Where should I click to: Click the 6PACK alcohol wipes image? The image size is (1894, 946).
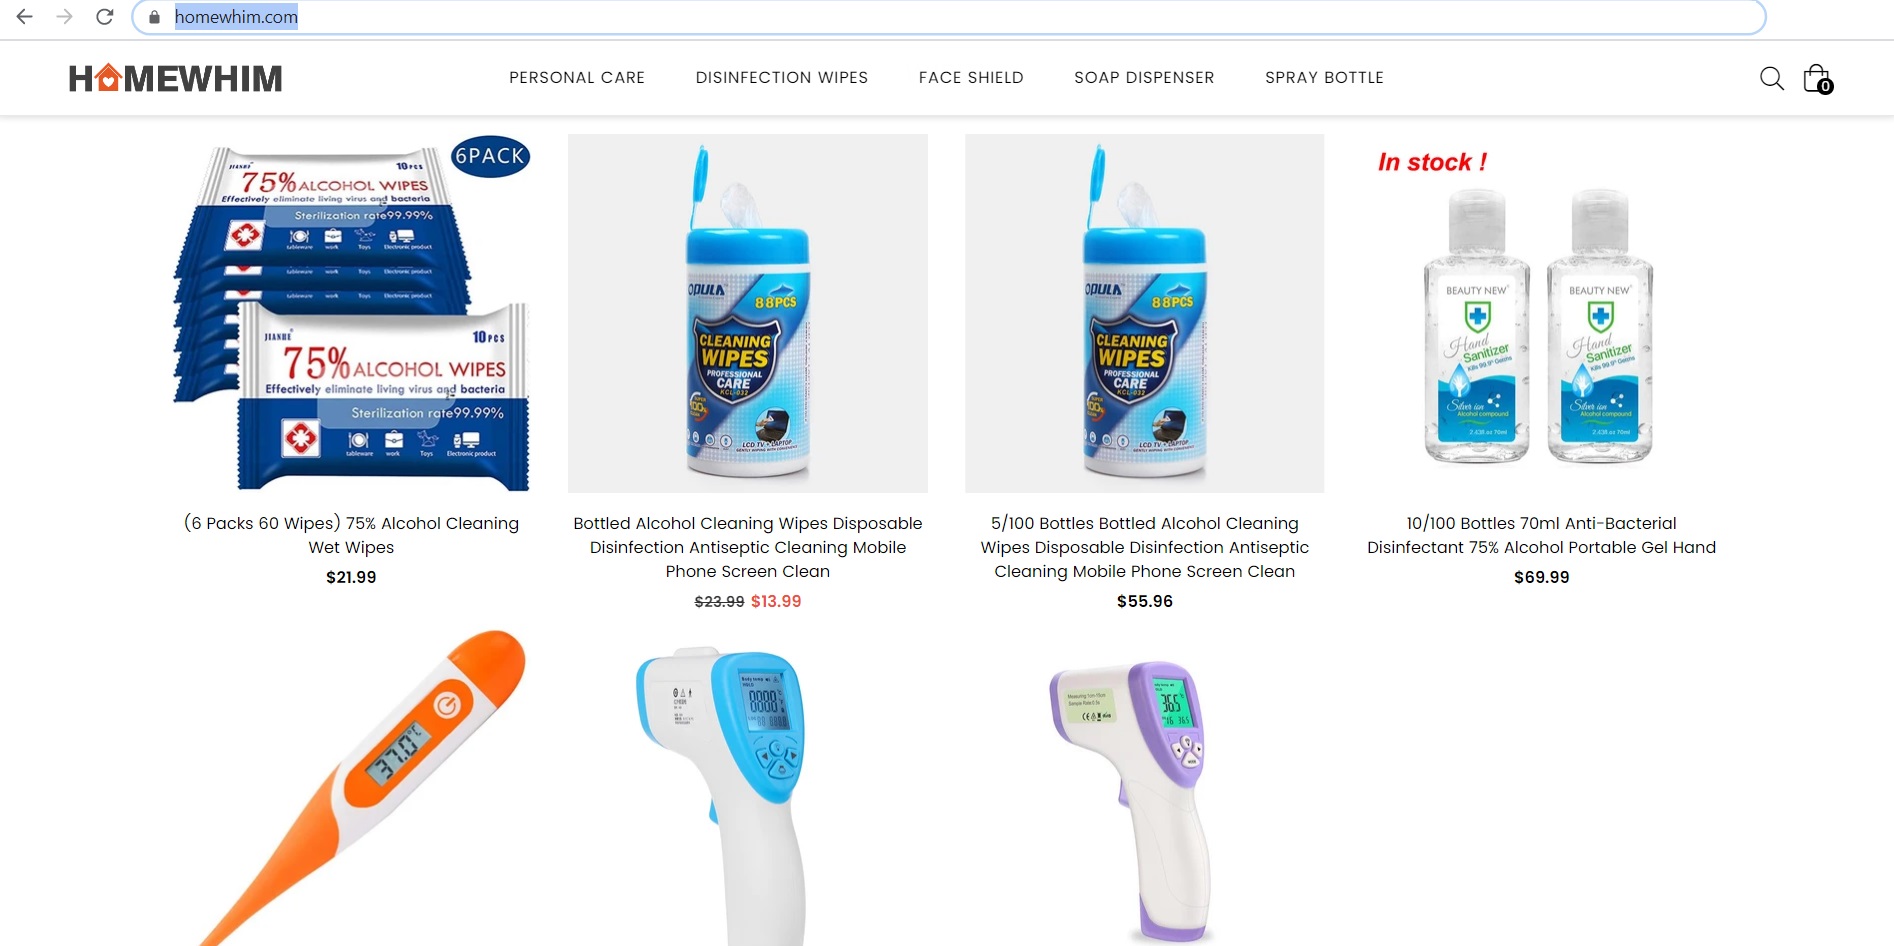[351, 313]
